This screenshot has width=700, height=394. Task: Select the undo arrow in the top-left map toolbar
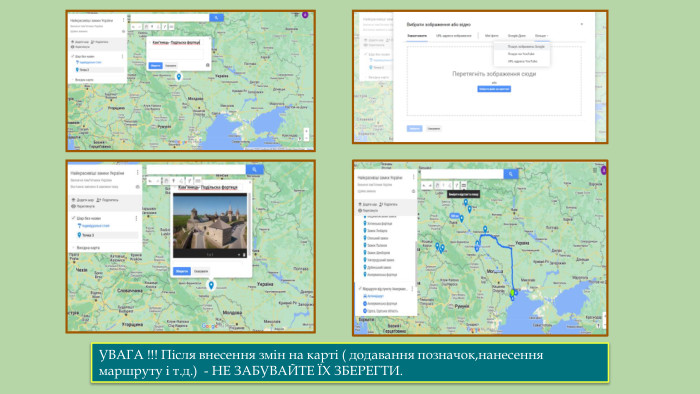133,27
